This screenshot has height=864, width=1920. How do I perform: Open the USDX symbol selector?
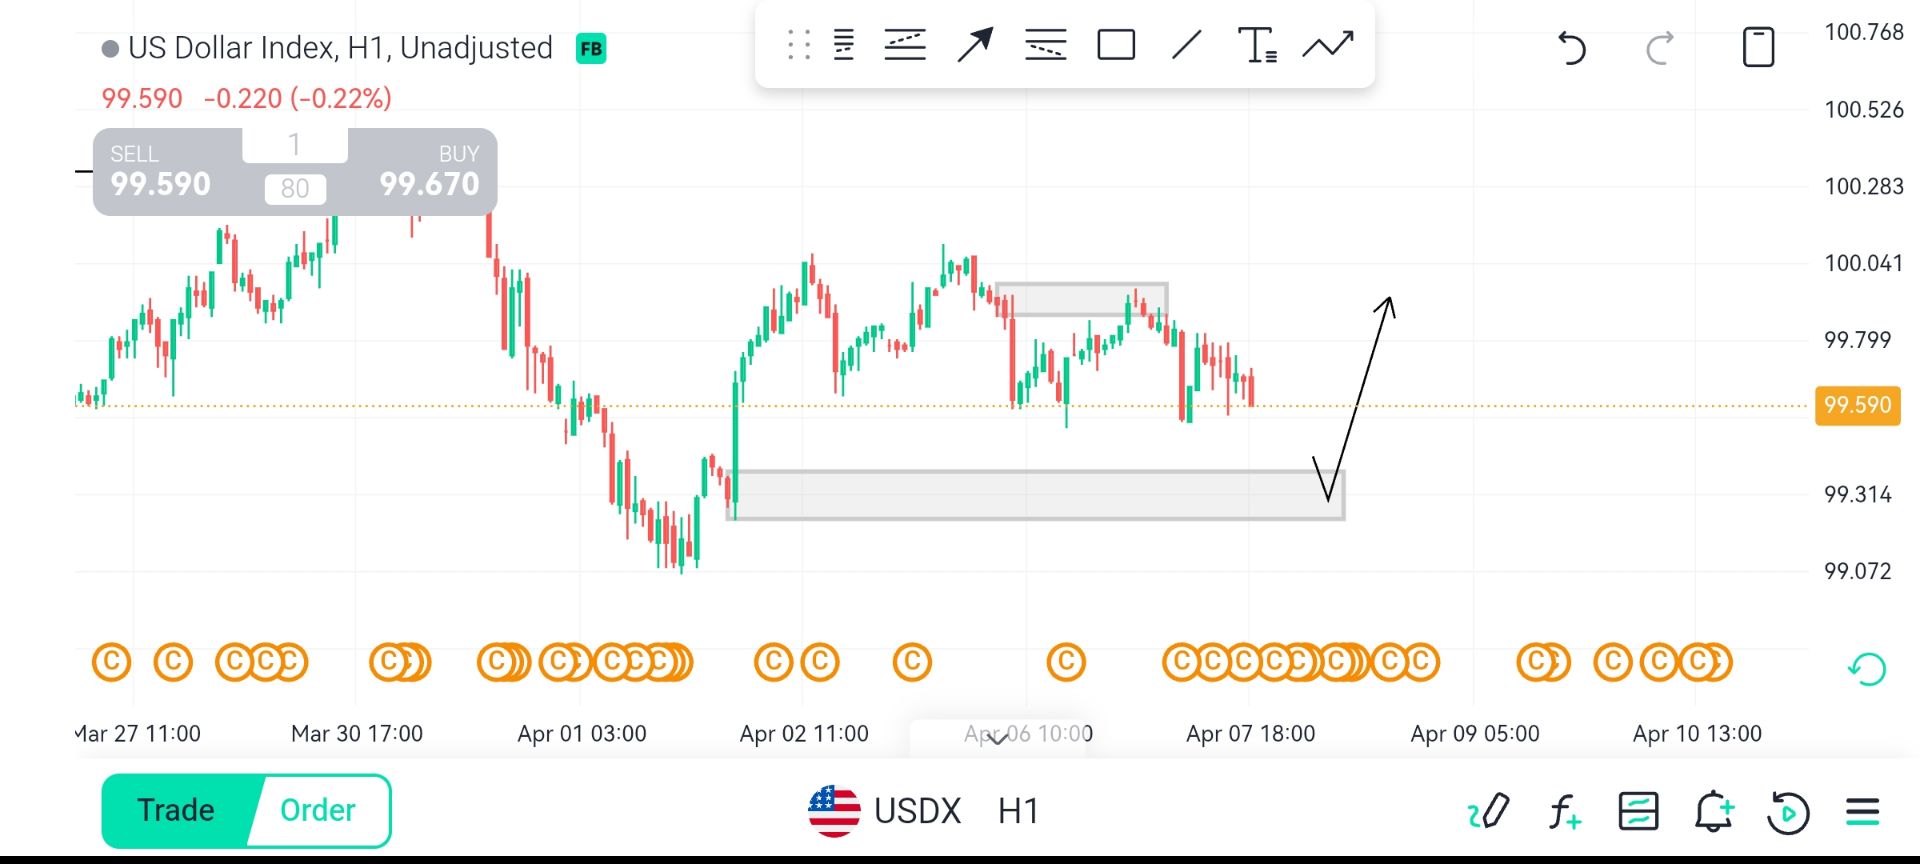coord(885,811)
